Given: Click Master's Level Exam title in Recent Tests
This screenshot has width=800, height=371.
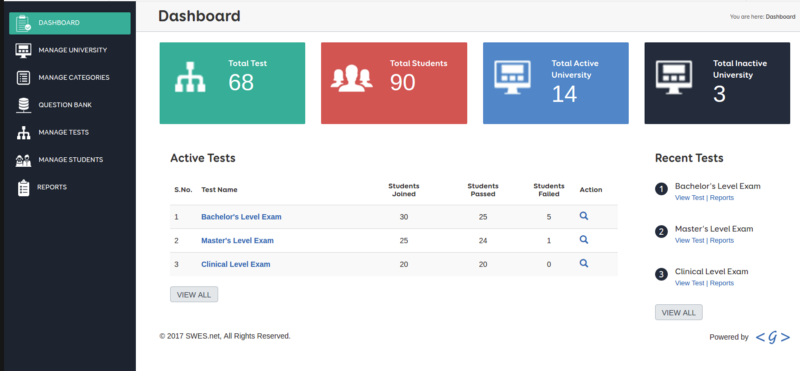Looking at the screenshot, I should 714,229.
